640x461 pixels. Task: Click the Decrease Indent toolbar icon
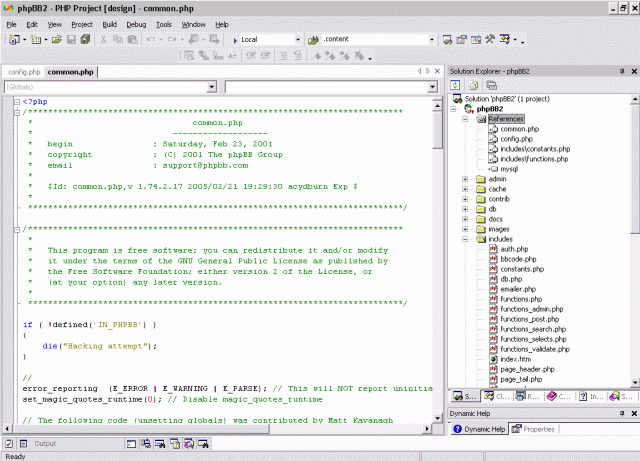tap(251, 56)
